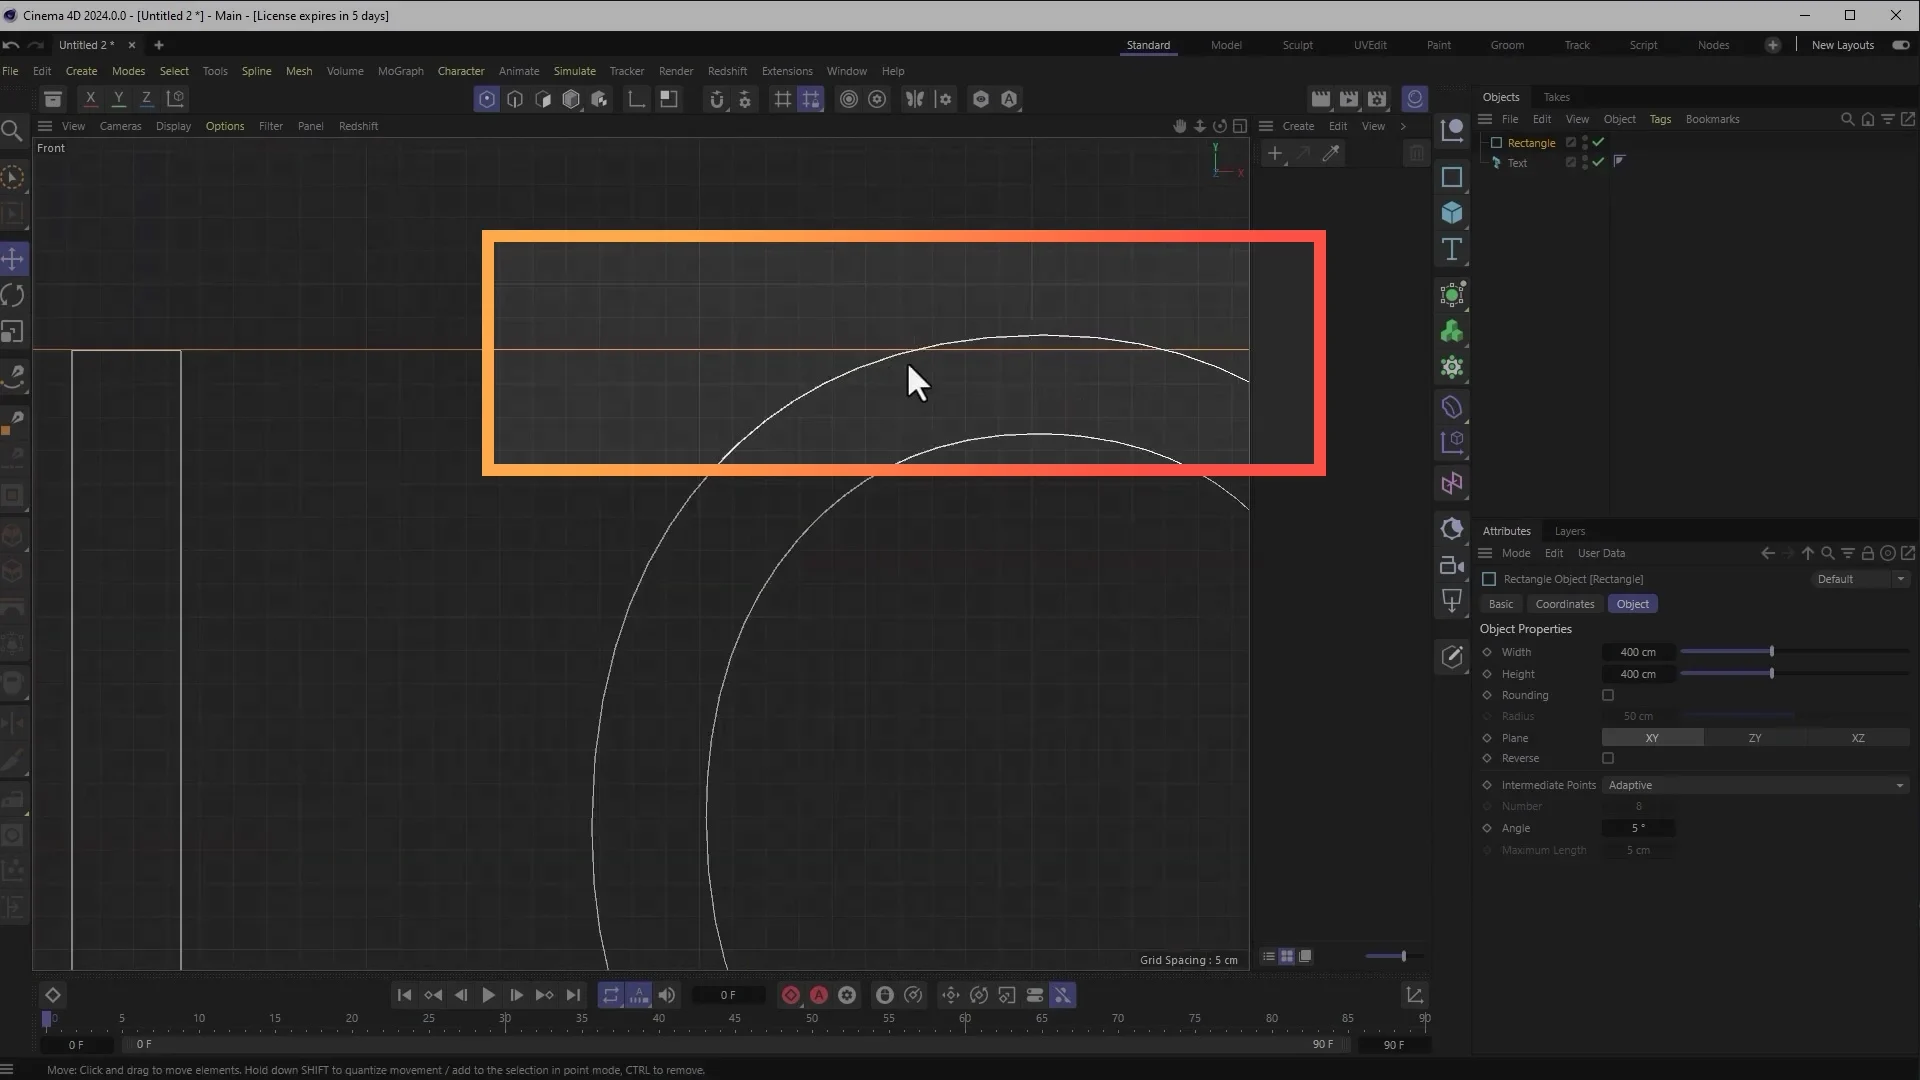Screen dimensions: 1920x1080
Task: Open Attributes Mode menu
Action: click(x=1515, y=553)
